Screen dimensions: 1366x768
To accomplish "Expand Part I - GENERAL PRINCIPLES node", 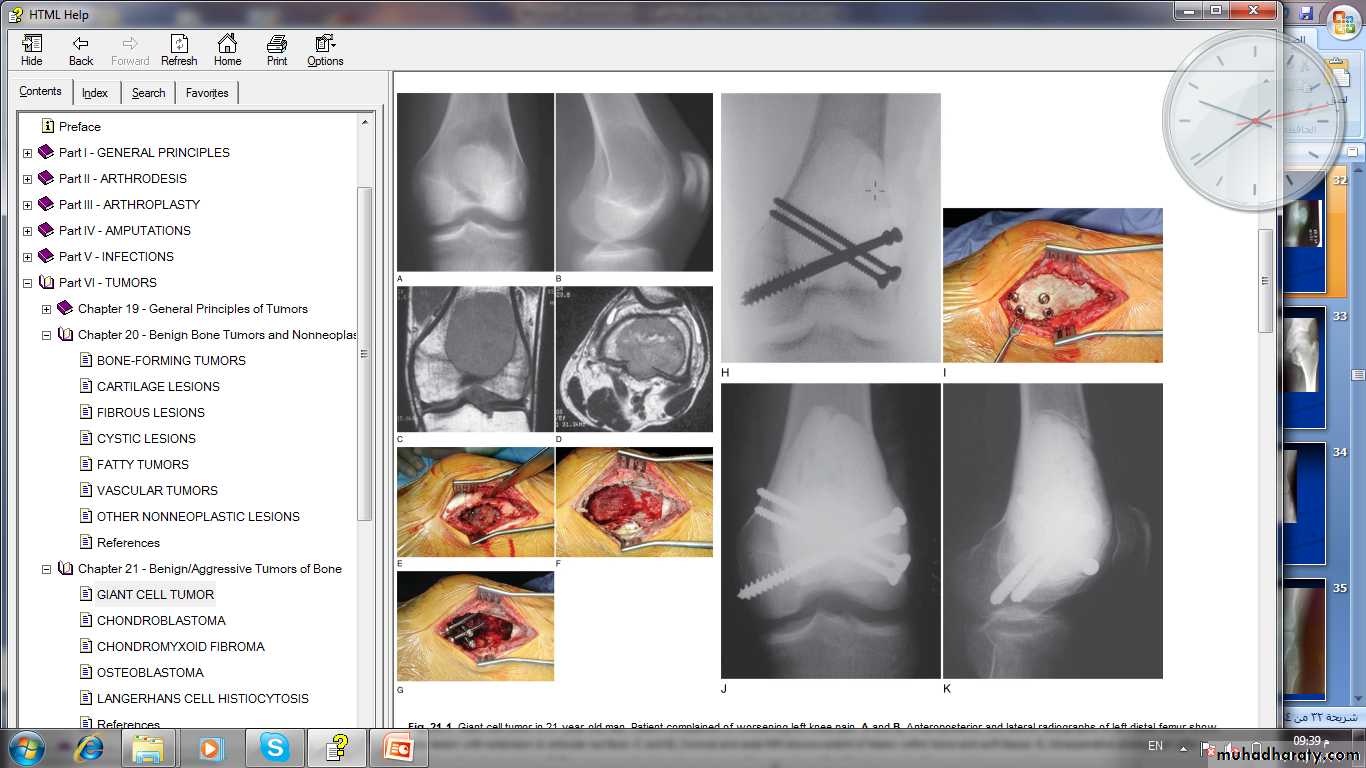I will (x=28, y=153).
